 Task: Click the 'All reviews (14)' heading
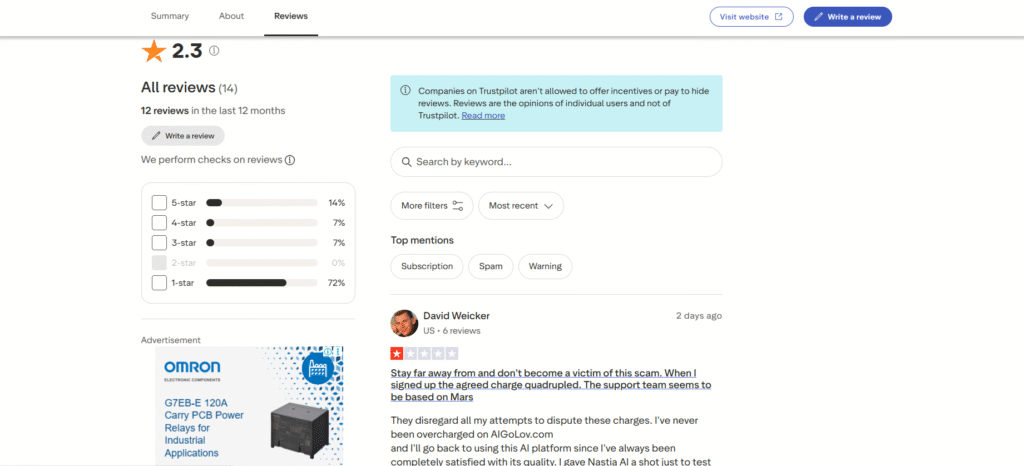(x=189, y=87)
